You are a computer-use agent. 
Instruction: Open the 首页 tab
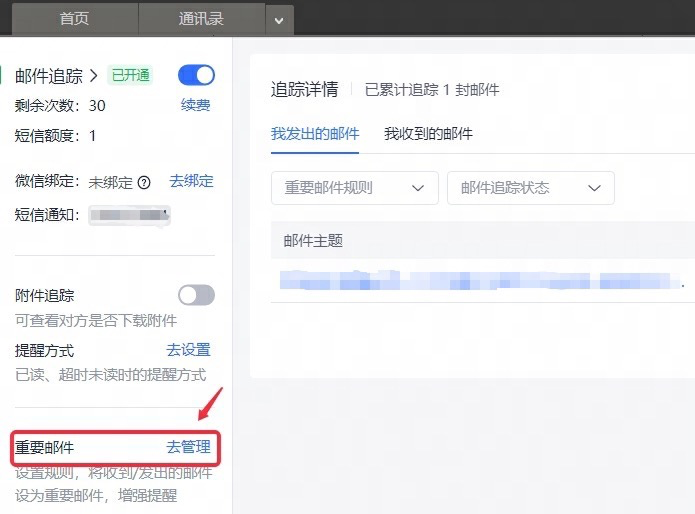pos(75,19)
